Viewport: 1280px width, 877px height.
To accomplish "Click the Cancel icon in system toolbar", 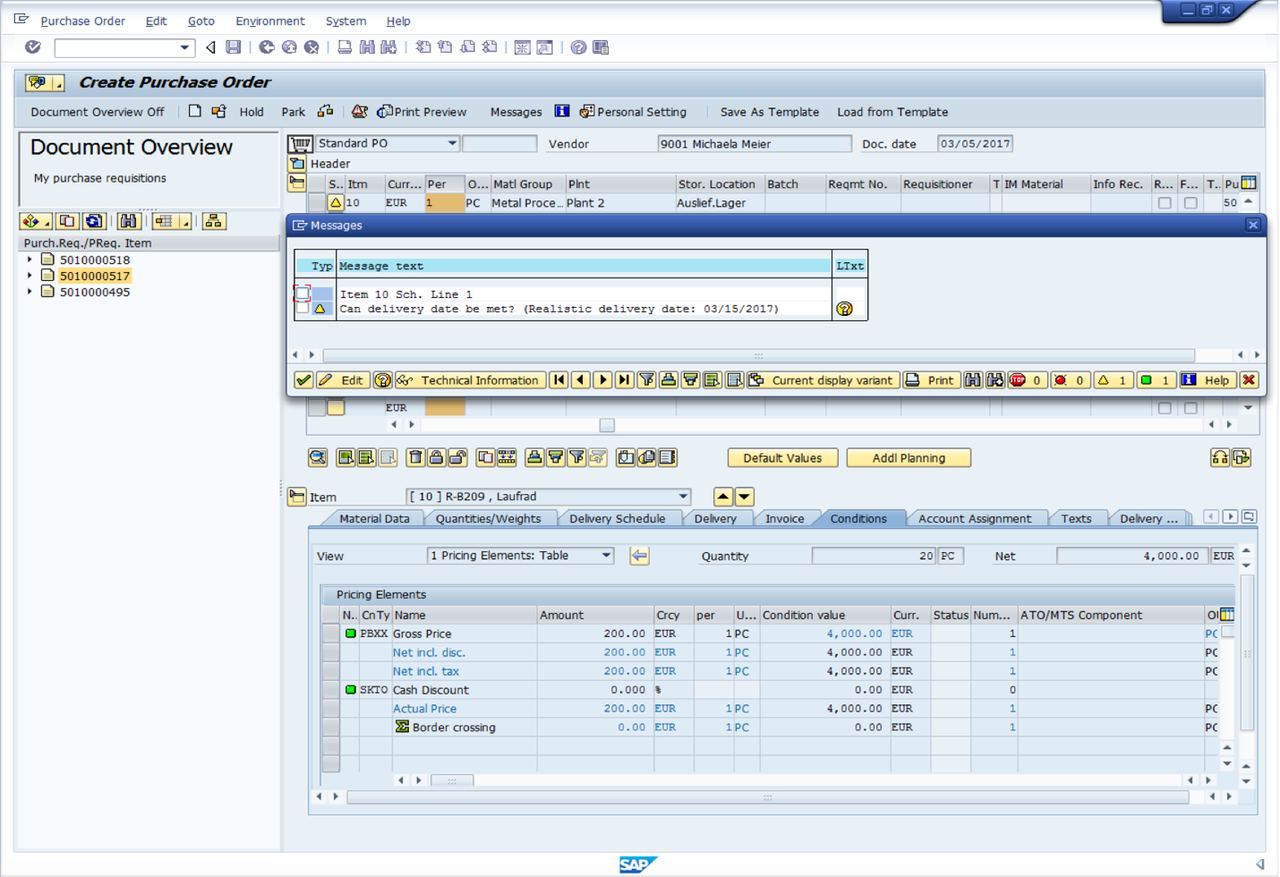I will coord(312,47).
